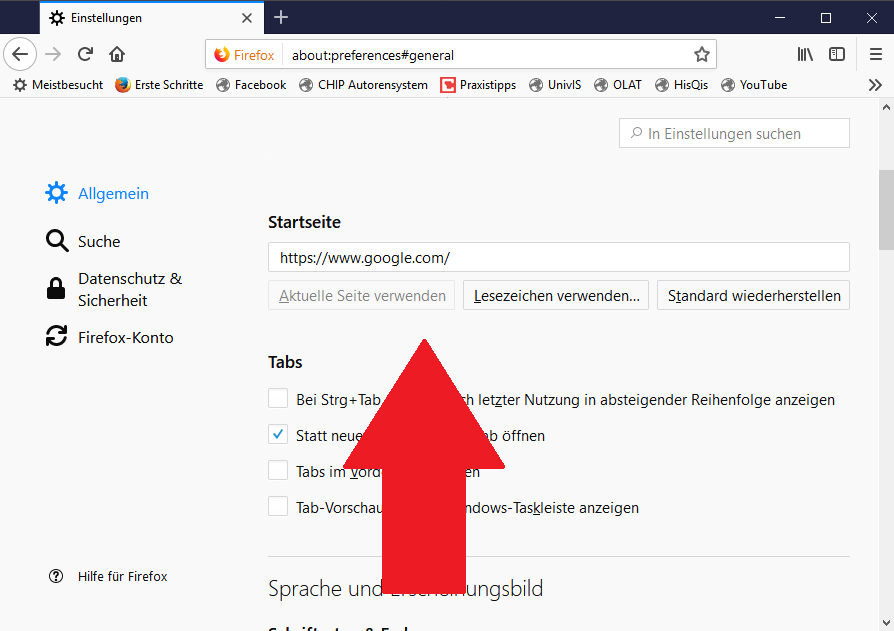Open the Hilfe für Firefox link
The width and height of the screenshot is (894, 631).
click(x=122, y=576)
